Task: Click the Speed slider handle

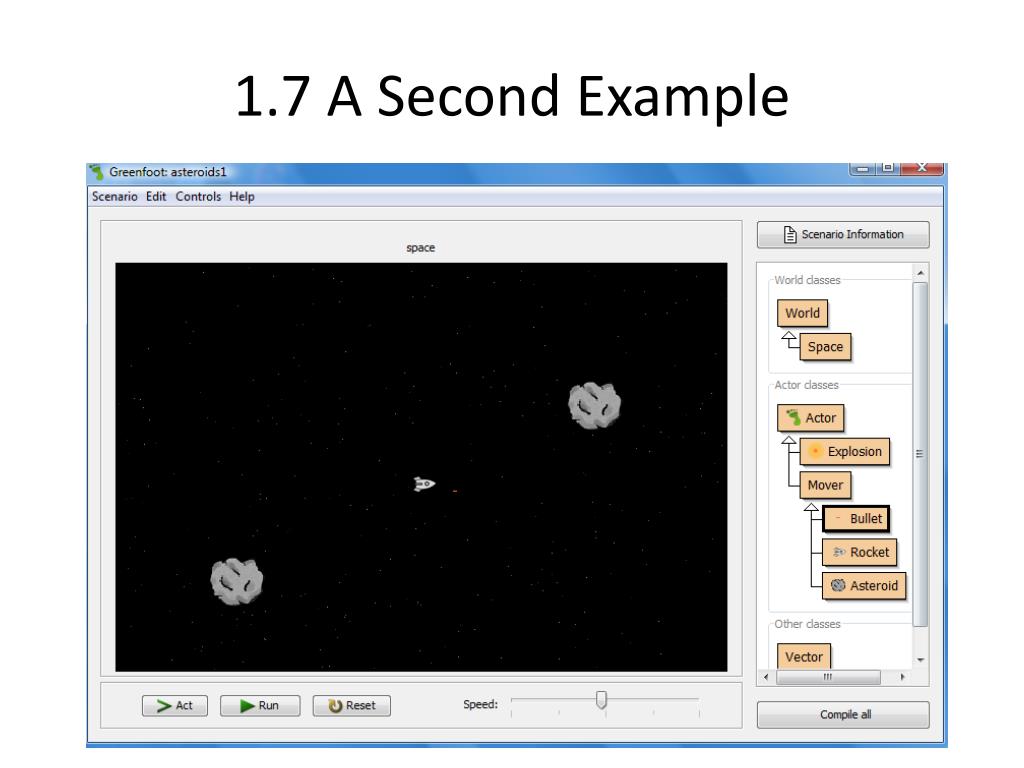Action: (601, 700)
